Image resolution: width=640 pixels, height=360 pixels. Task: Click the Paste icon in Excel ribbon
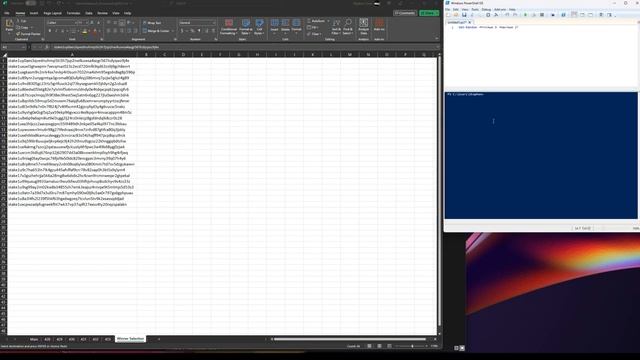(x=9, y=24)
